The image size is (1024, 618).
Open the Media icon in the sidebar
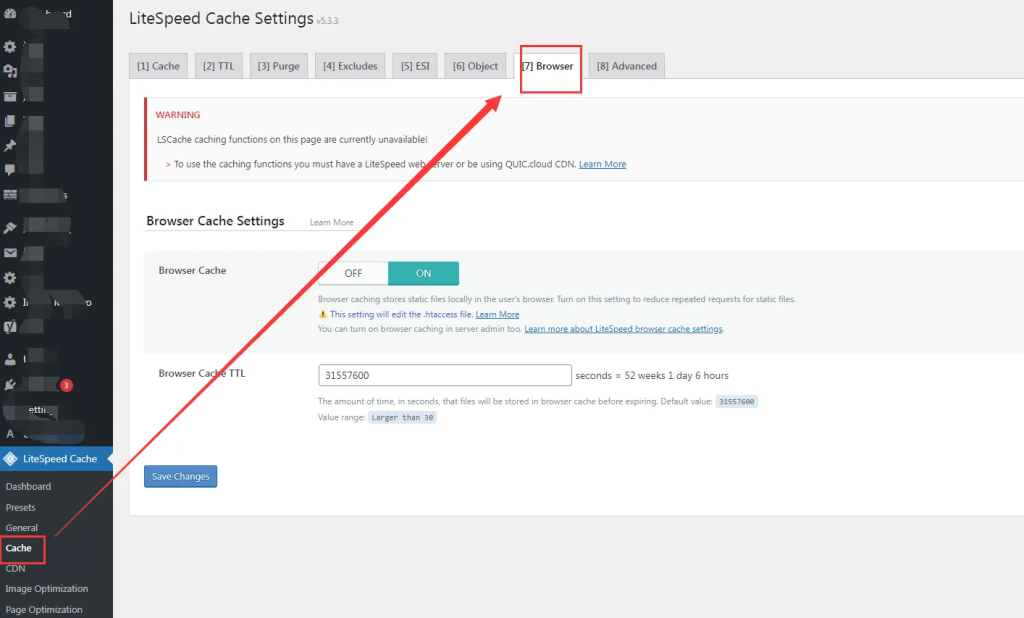point(10,71)
